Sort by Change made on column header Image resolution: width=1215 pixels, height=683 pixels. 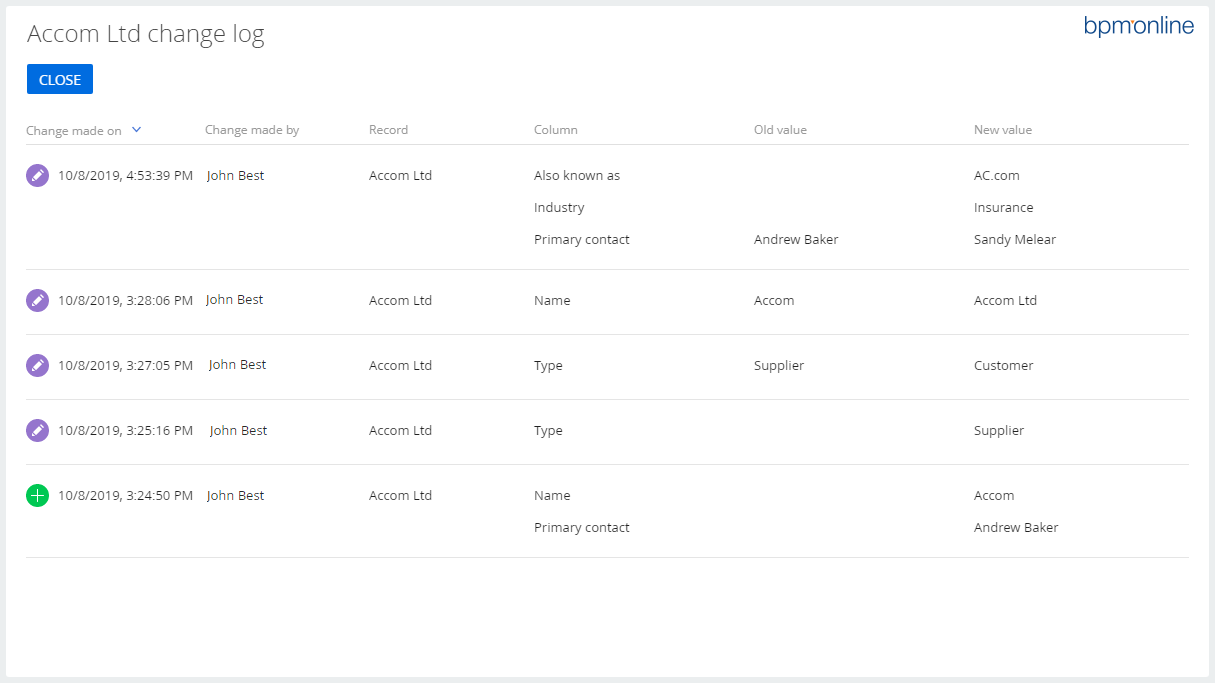pyautogui.click(x=74, y=130)
